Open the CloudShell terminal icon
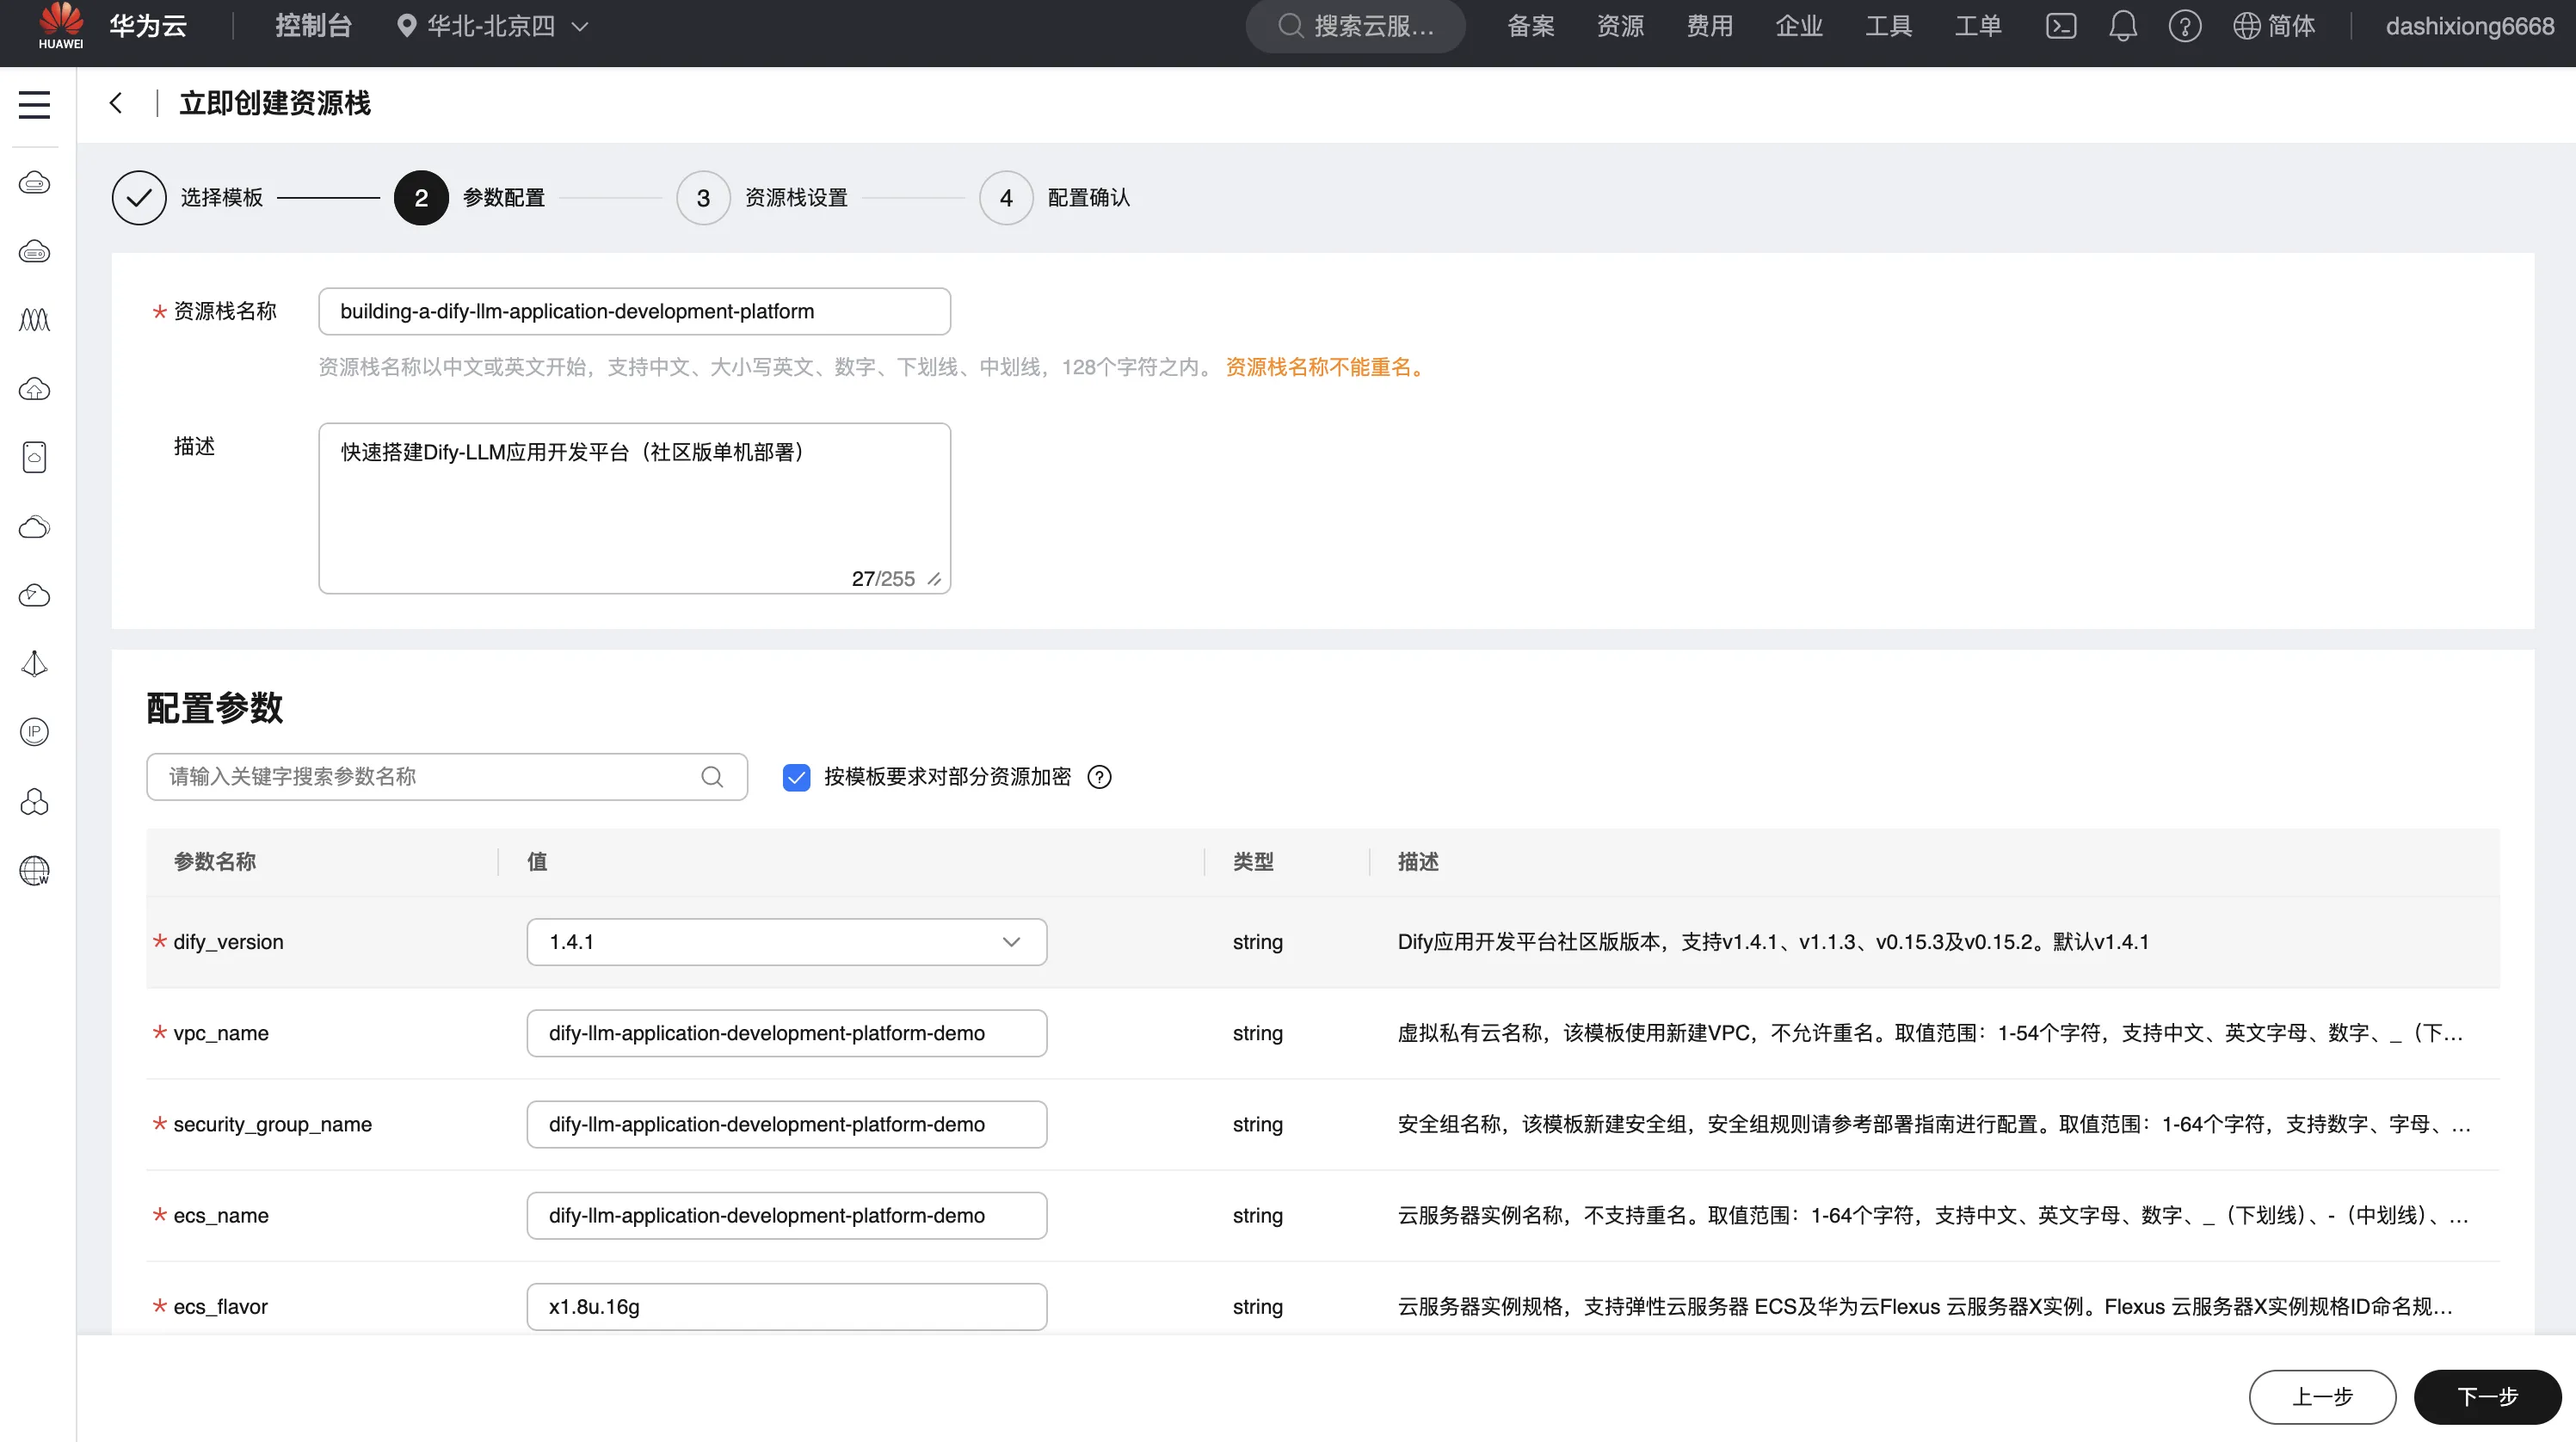 point(2061,26)
